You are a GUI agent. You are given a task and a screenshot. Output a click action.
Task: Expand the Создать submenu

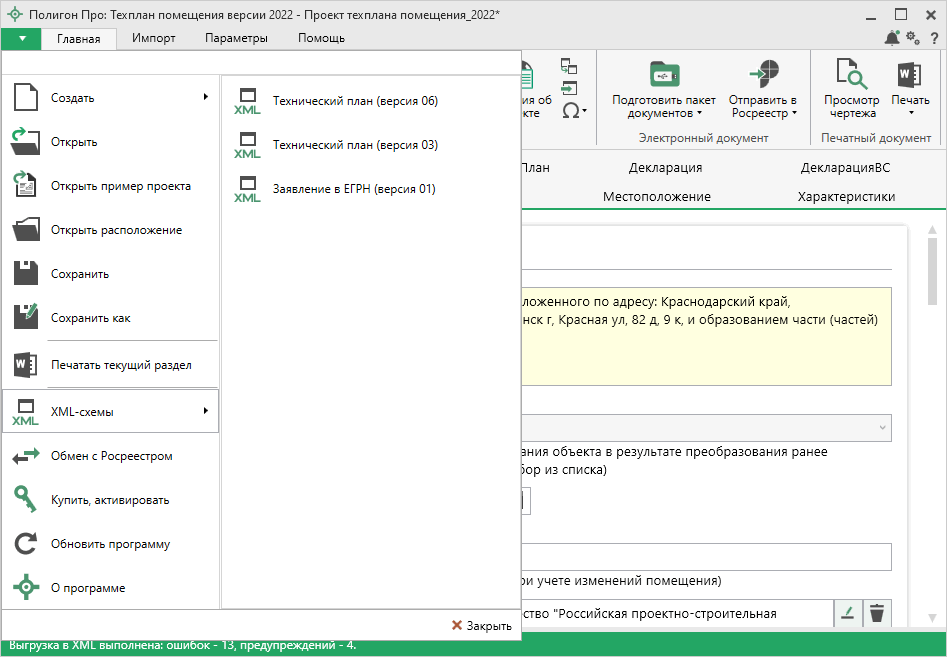[110, 98]
